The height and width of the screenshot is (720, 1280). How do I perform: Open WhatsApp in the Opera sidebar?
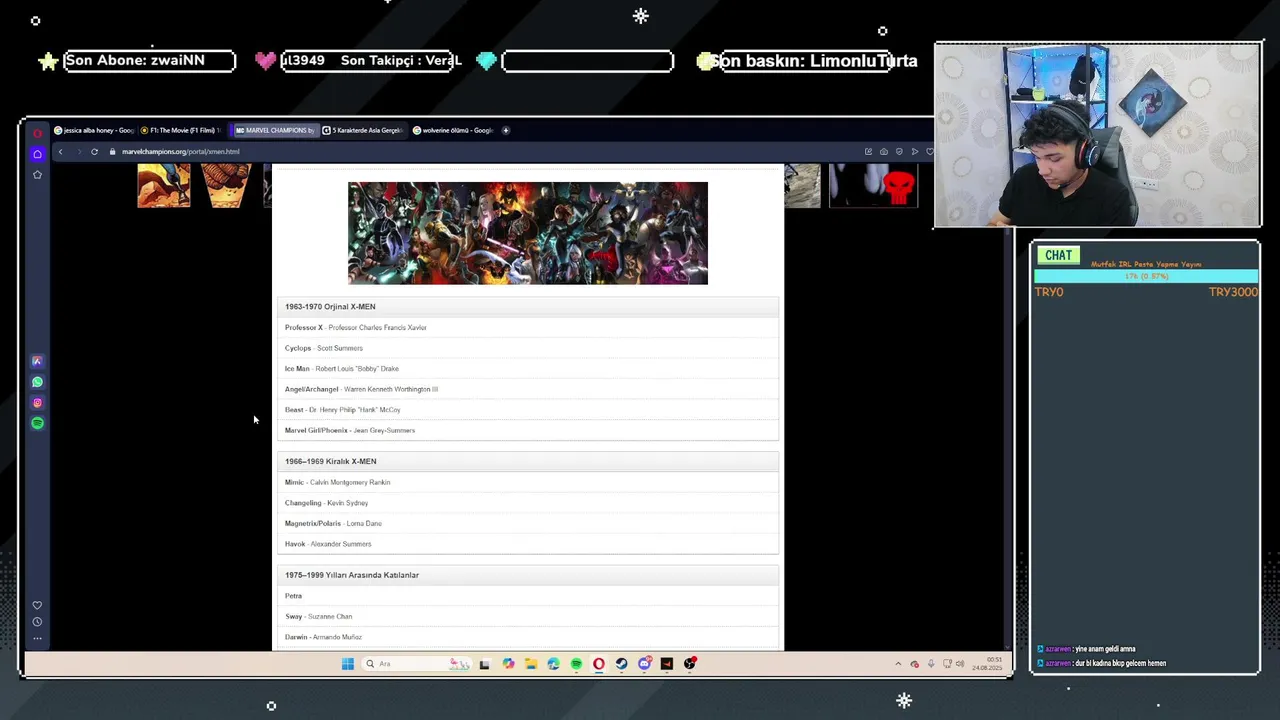click(x=37, y=382)
